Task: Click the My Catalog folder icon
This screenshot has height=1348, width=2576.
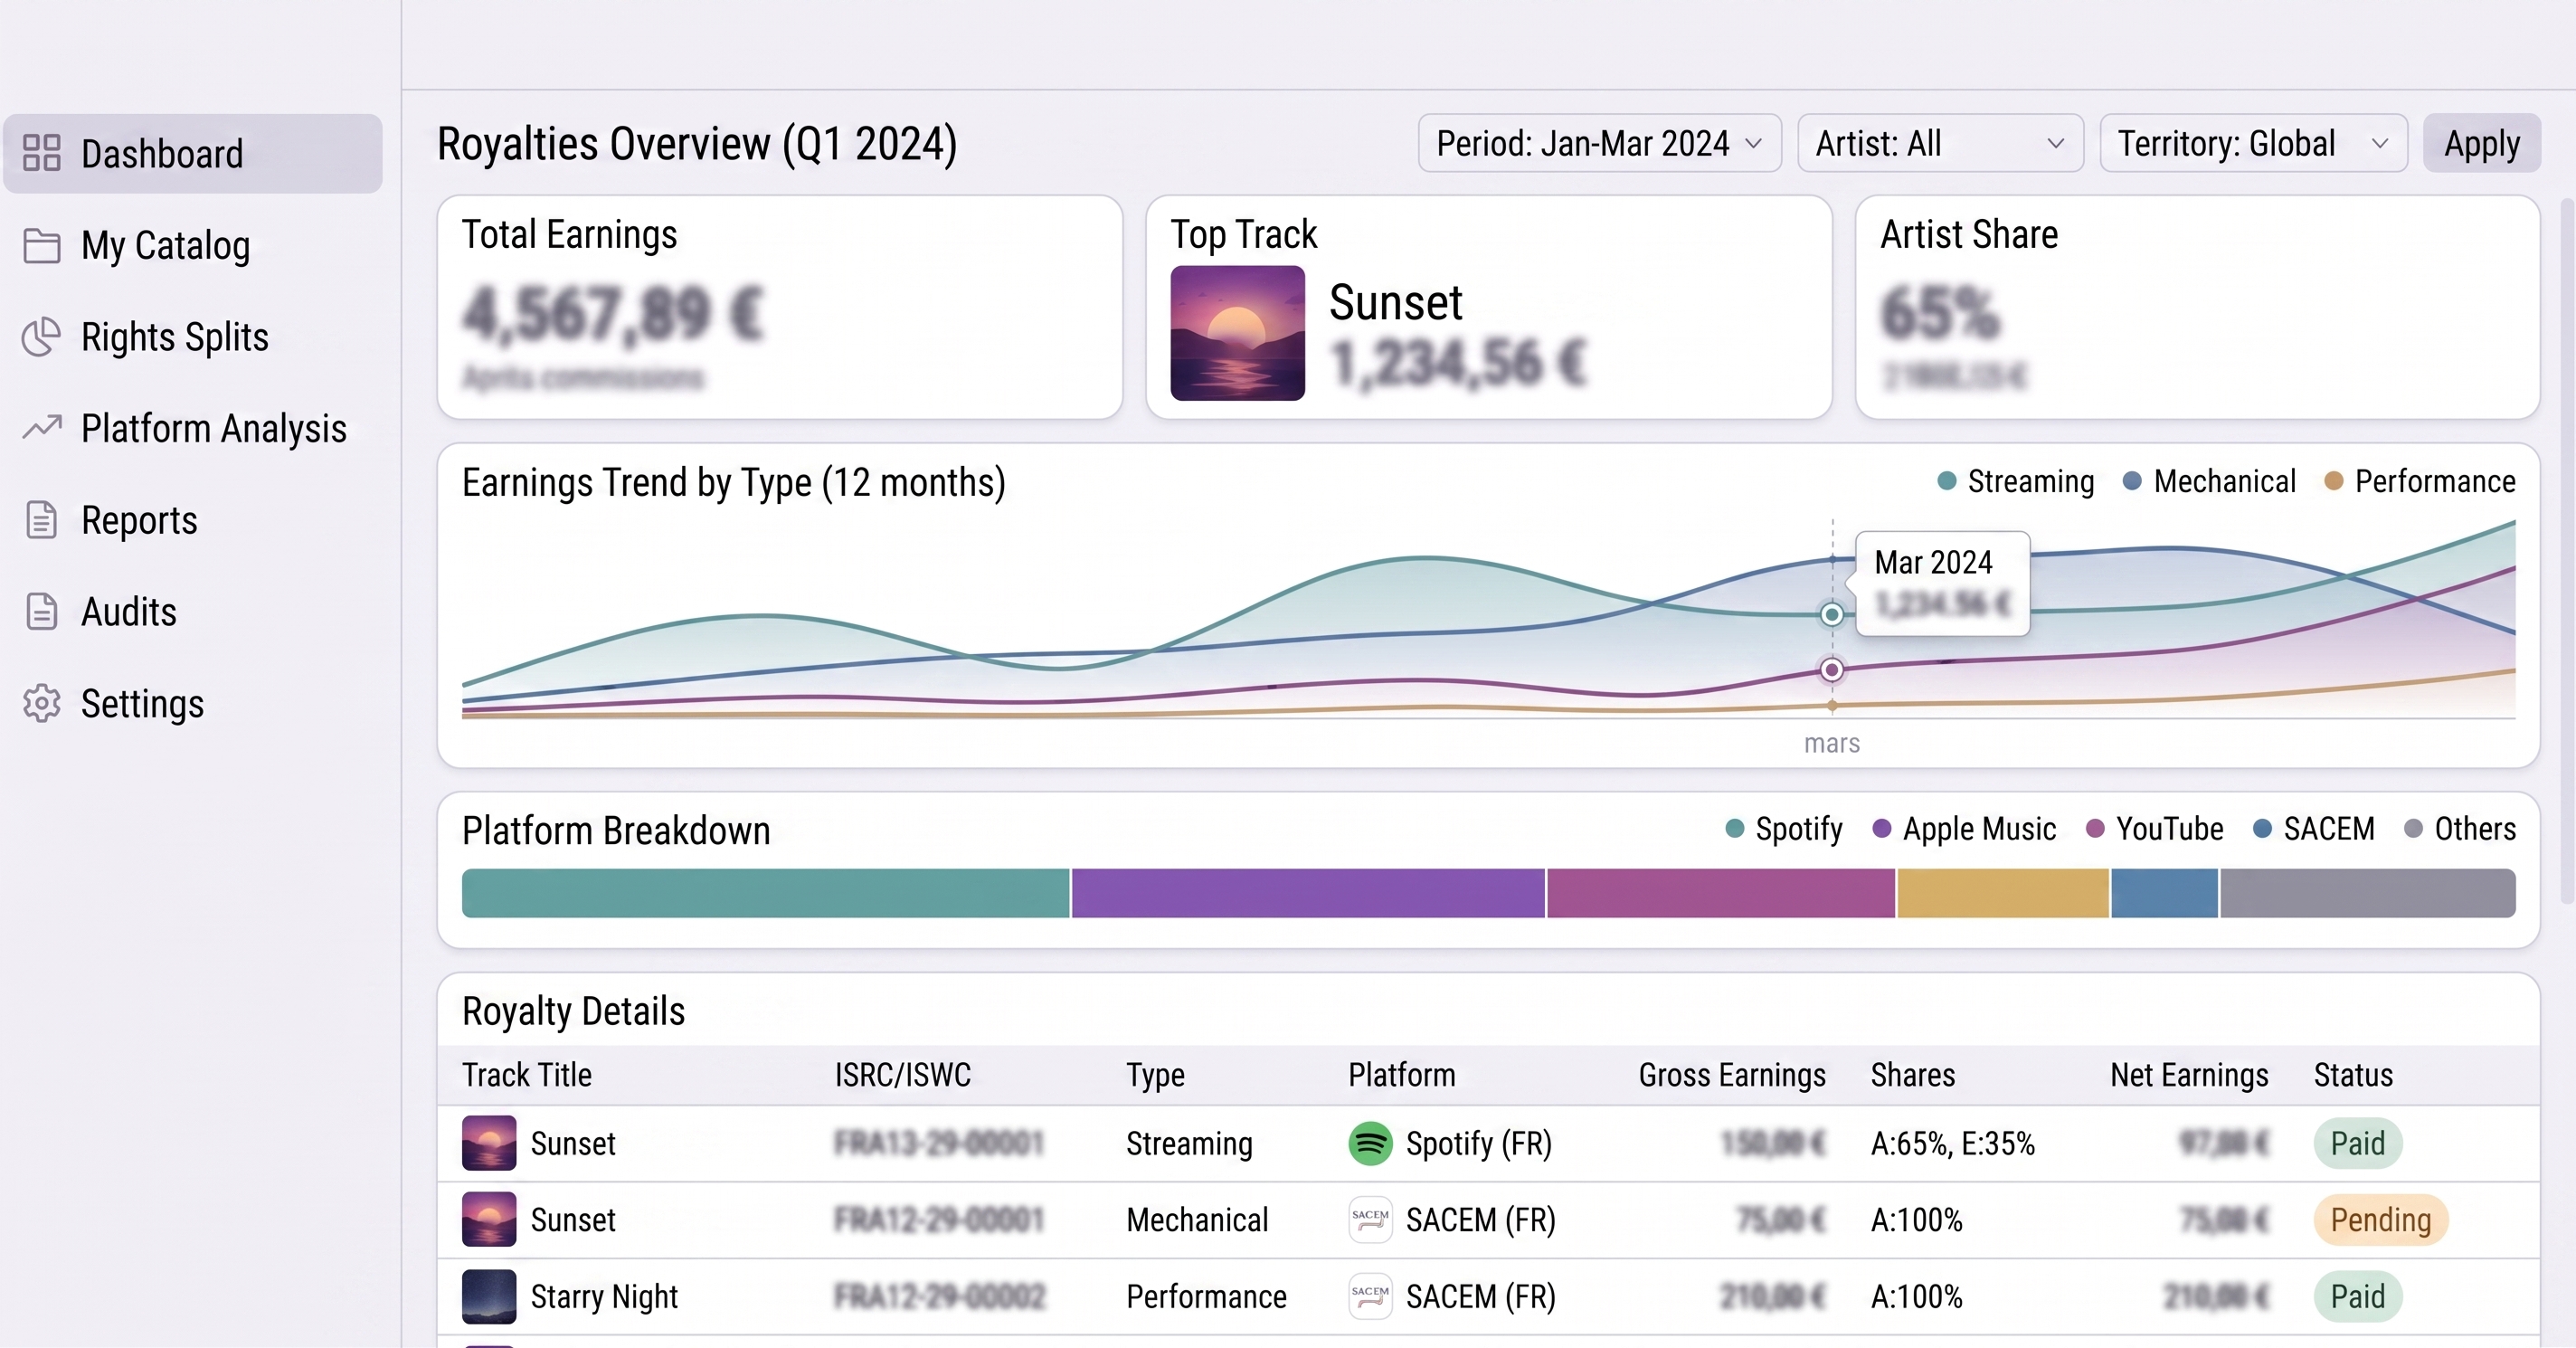Action: point(42,245)
